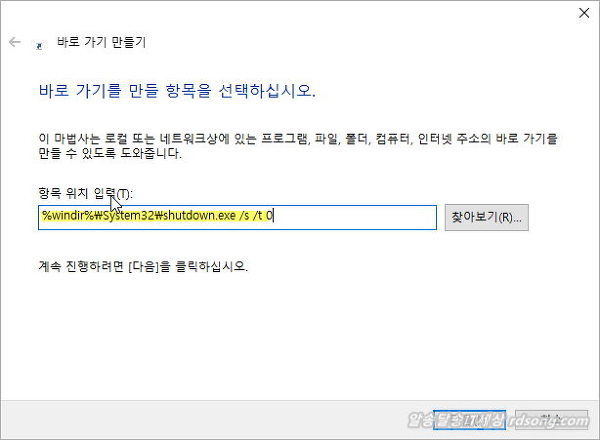Screen dimensions: 600x440
Task: Click the 항목 위치 입력(T): label
Action: [x=85, y=194]
